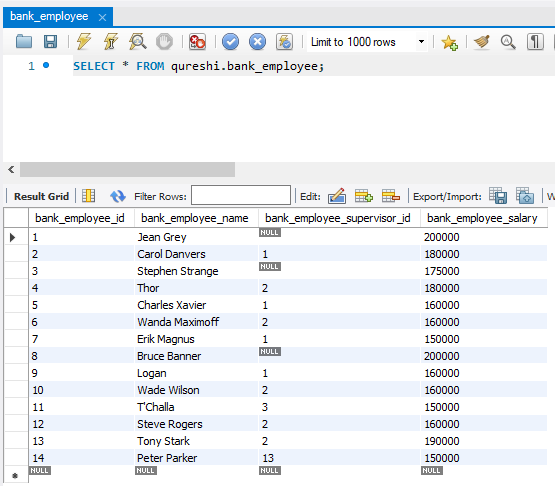Click the Erik Magnus name cell
This screenshot has width=555, height=486.
(x=196, y=339)
